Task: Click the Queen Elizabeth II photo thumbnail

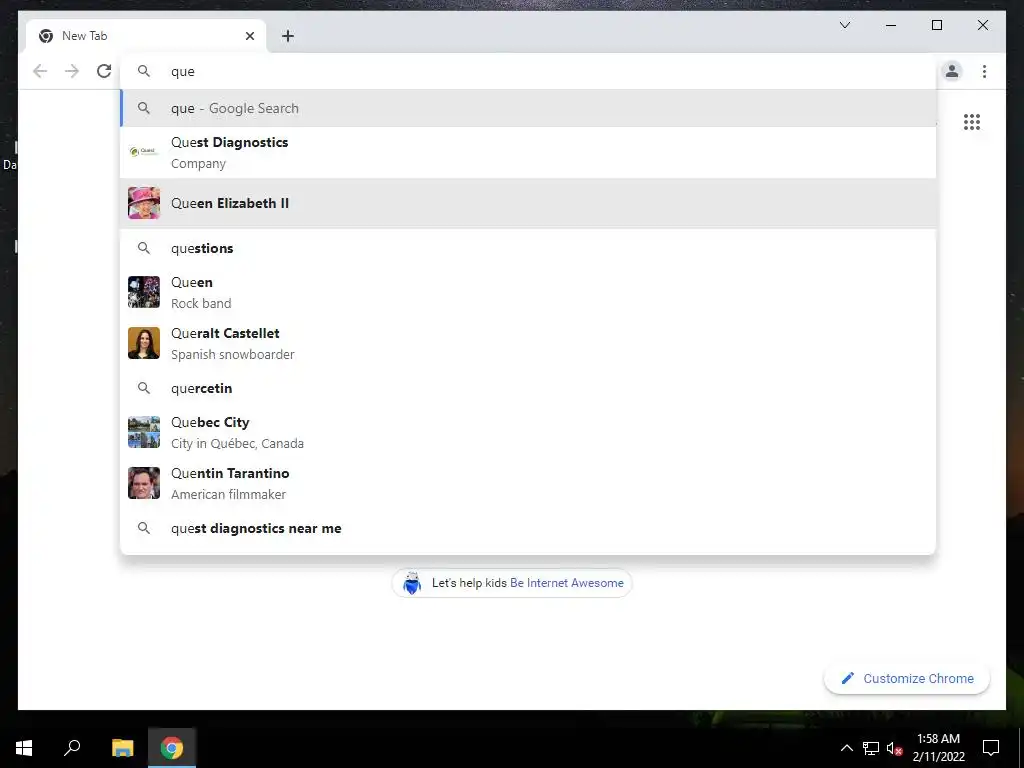Action: [x=144, y=203]
